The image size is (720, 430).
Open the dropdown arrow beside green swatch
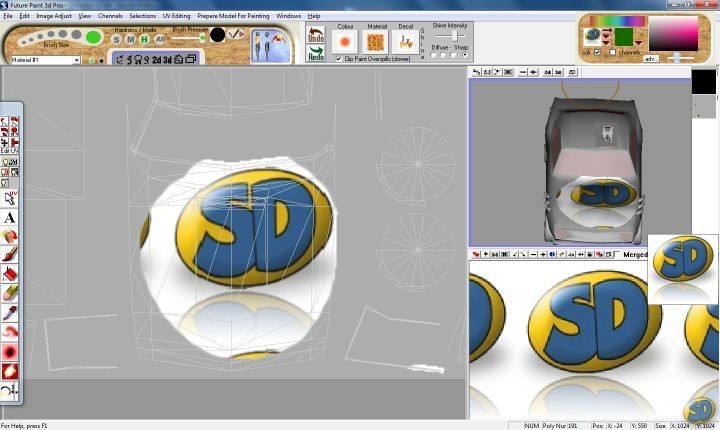tap(638, 43)
